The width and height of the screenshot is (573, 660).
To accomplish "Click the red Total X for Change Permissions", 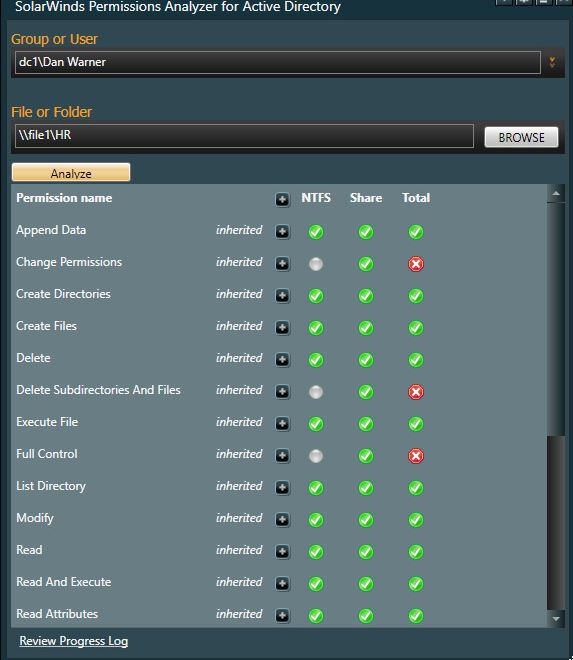I will pos(416,264).
